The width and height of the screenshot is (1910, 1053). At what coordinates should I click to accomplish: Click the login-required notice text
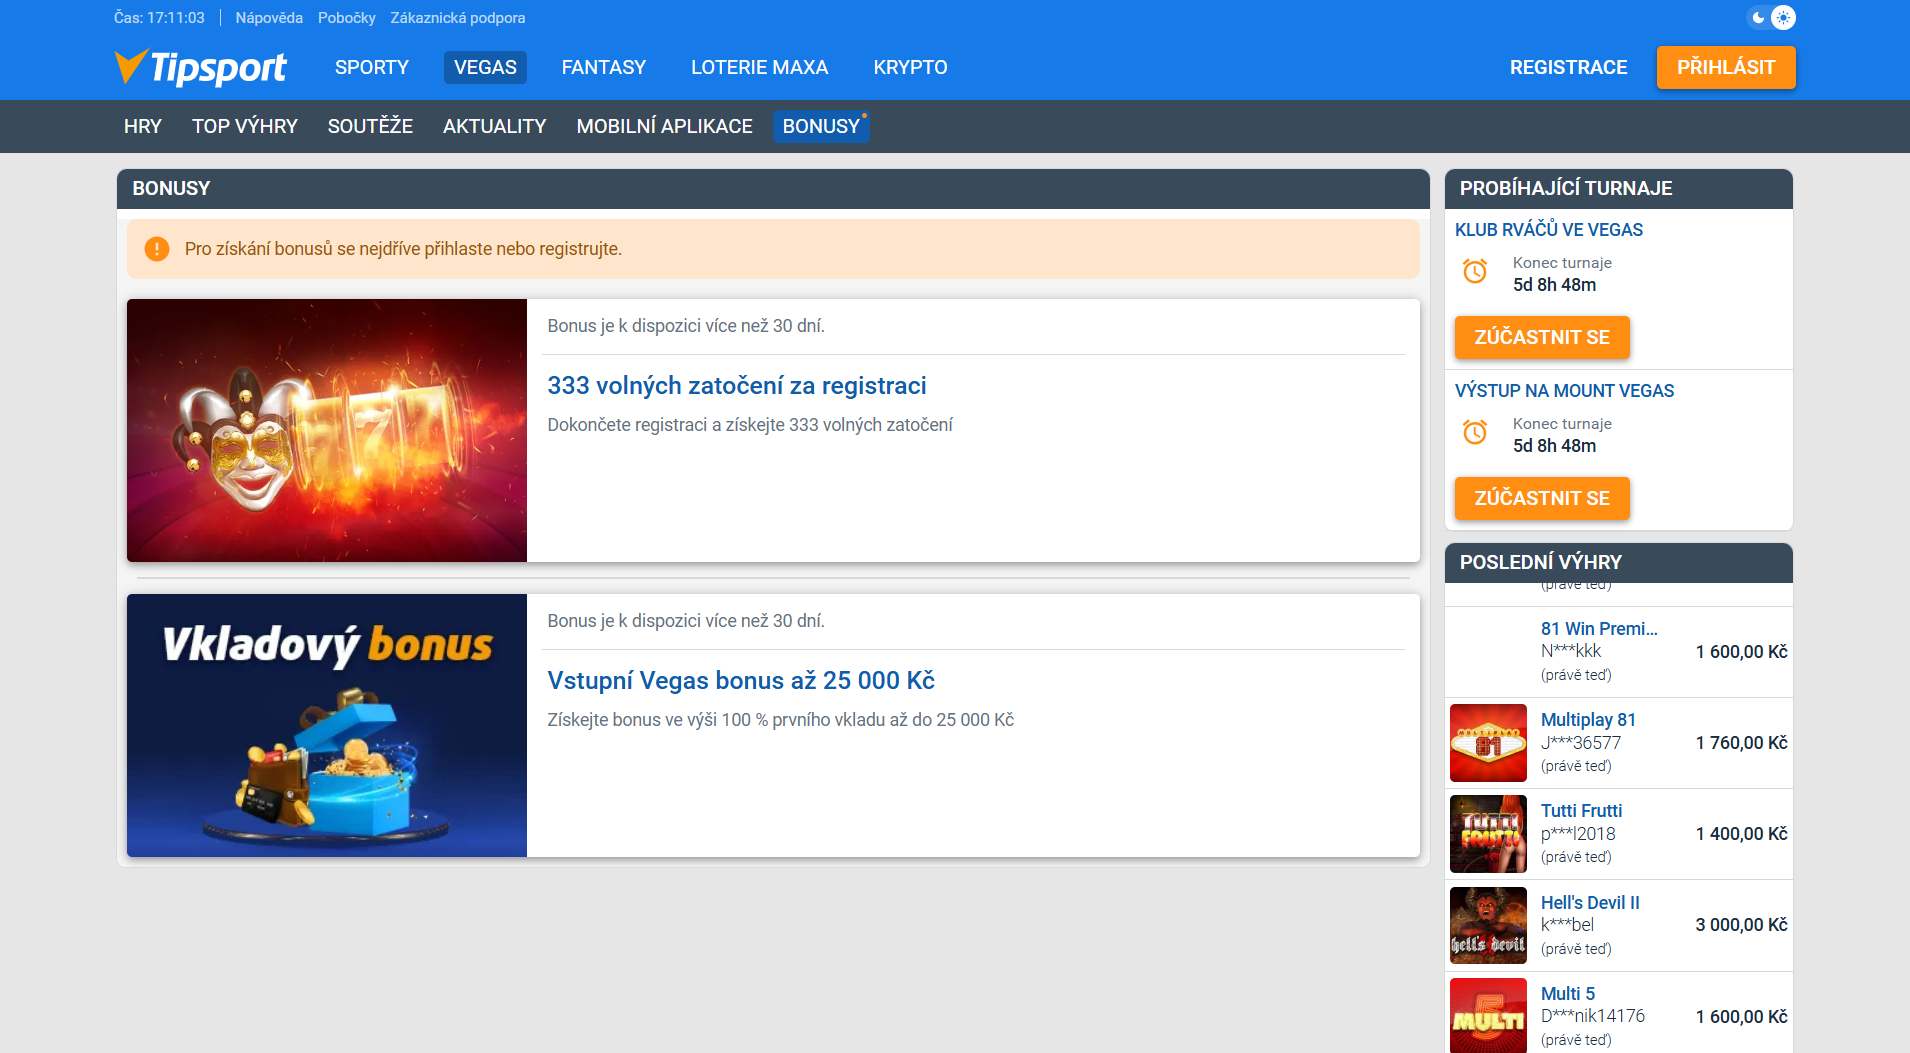pyautogui.click(x=403, y=249)
